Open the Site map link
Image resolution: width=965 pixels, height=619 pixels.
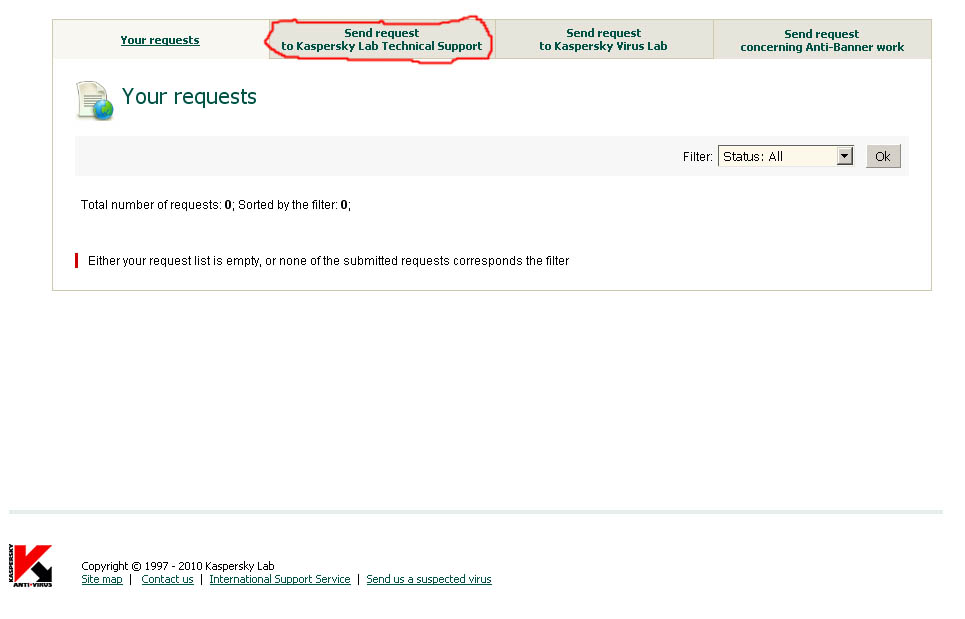[x=102, y=579]
